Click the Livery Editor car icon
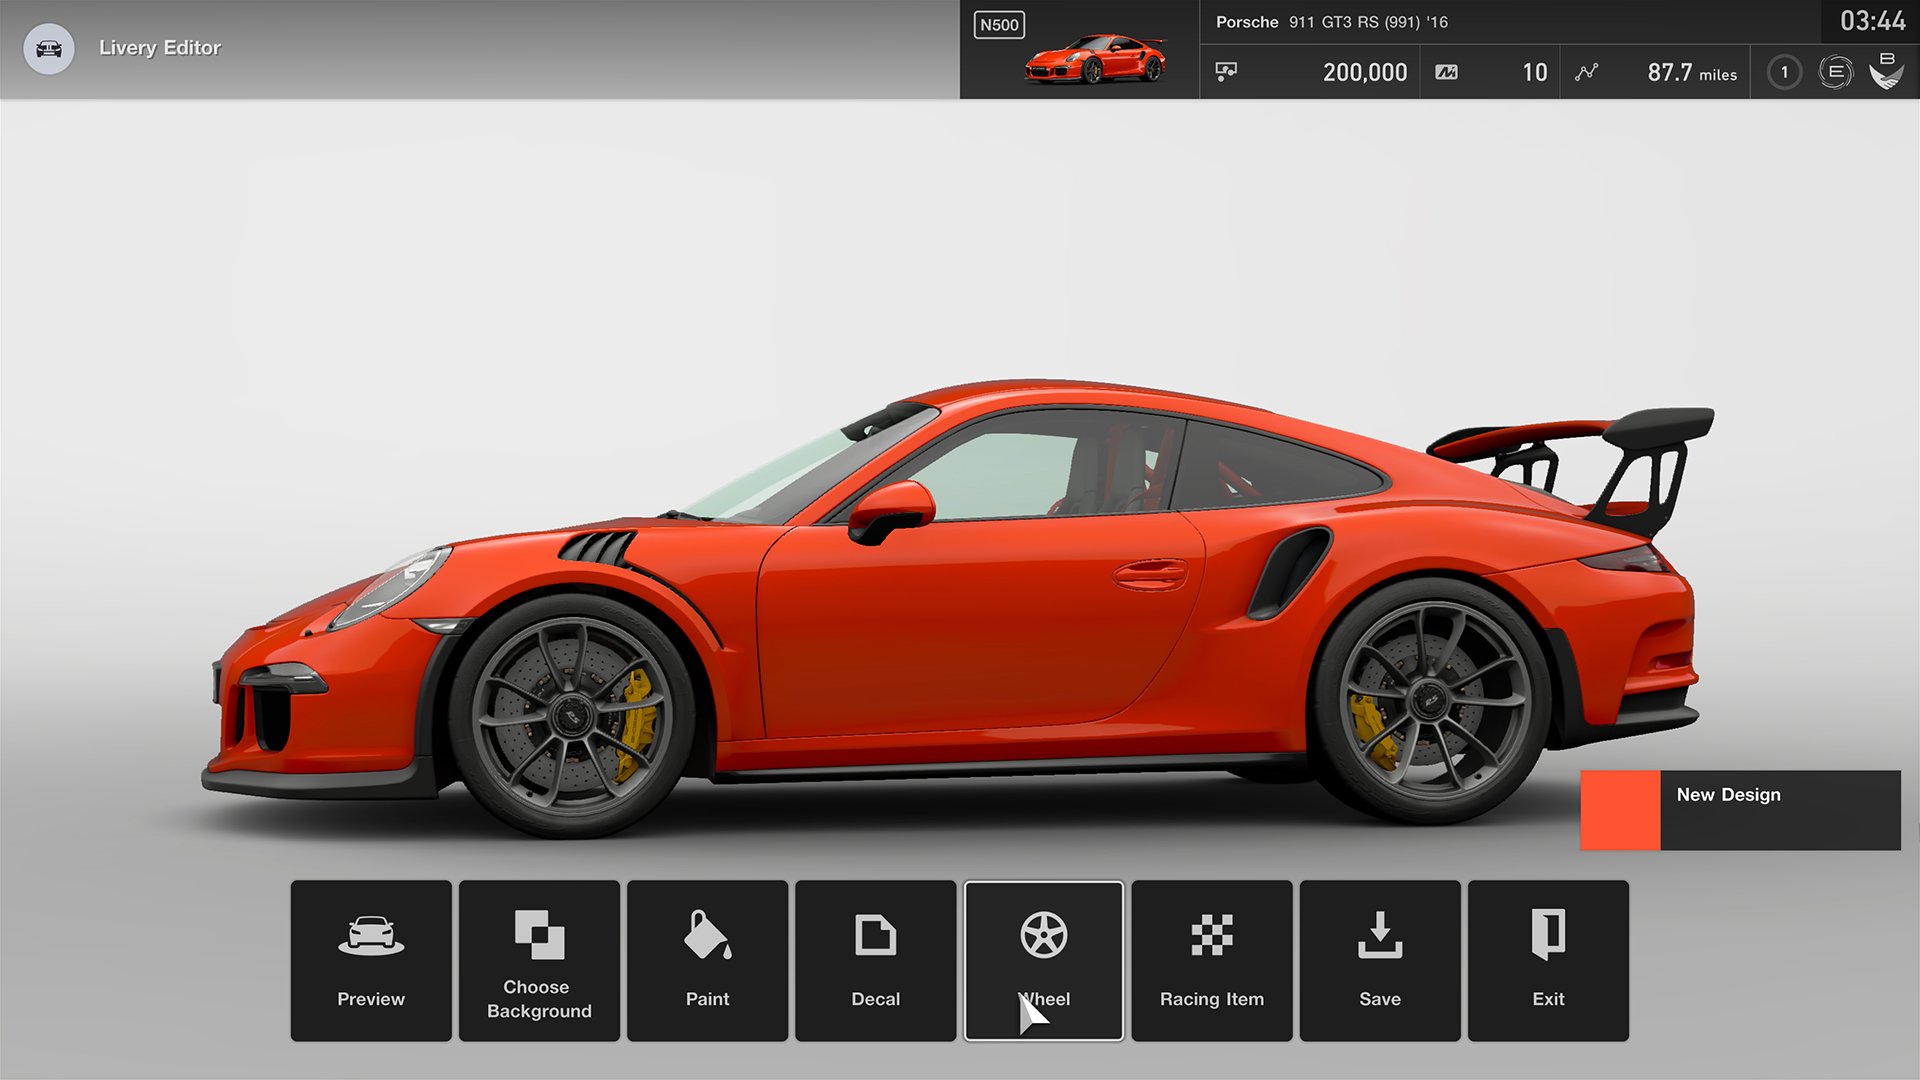Viewport: 1920px width, 1080px height. [x=47, y=48]
